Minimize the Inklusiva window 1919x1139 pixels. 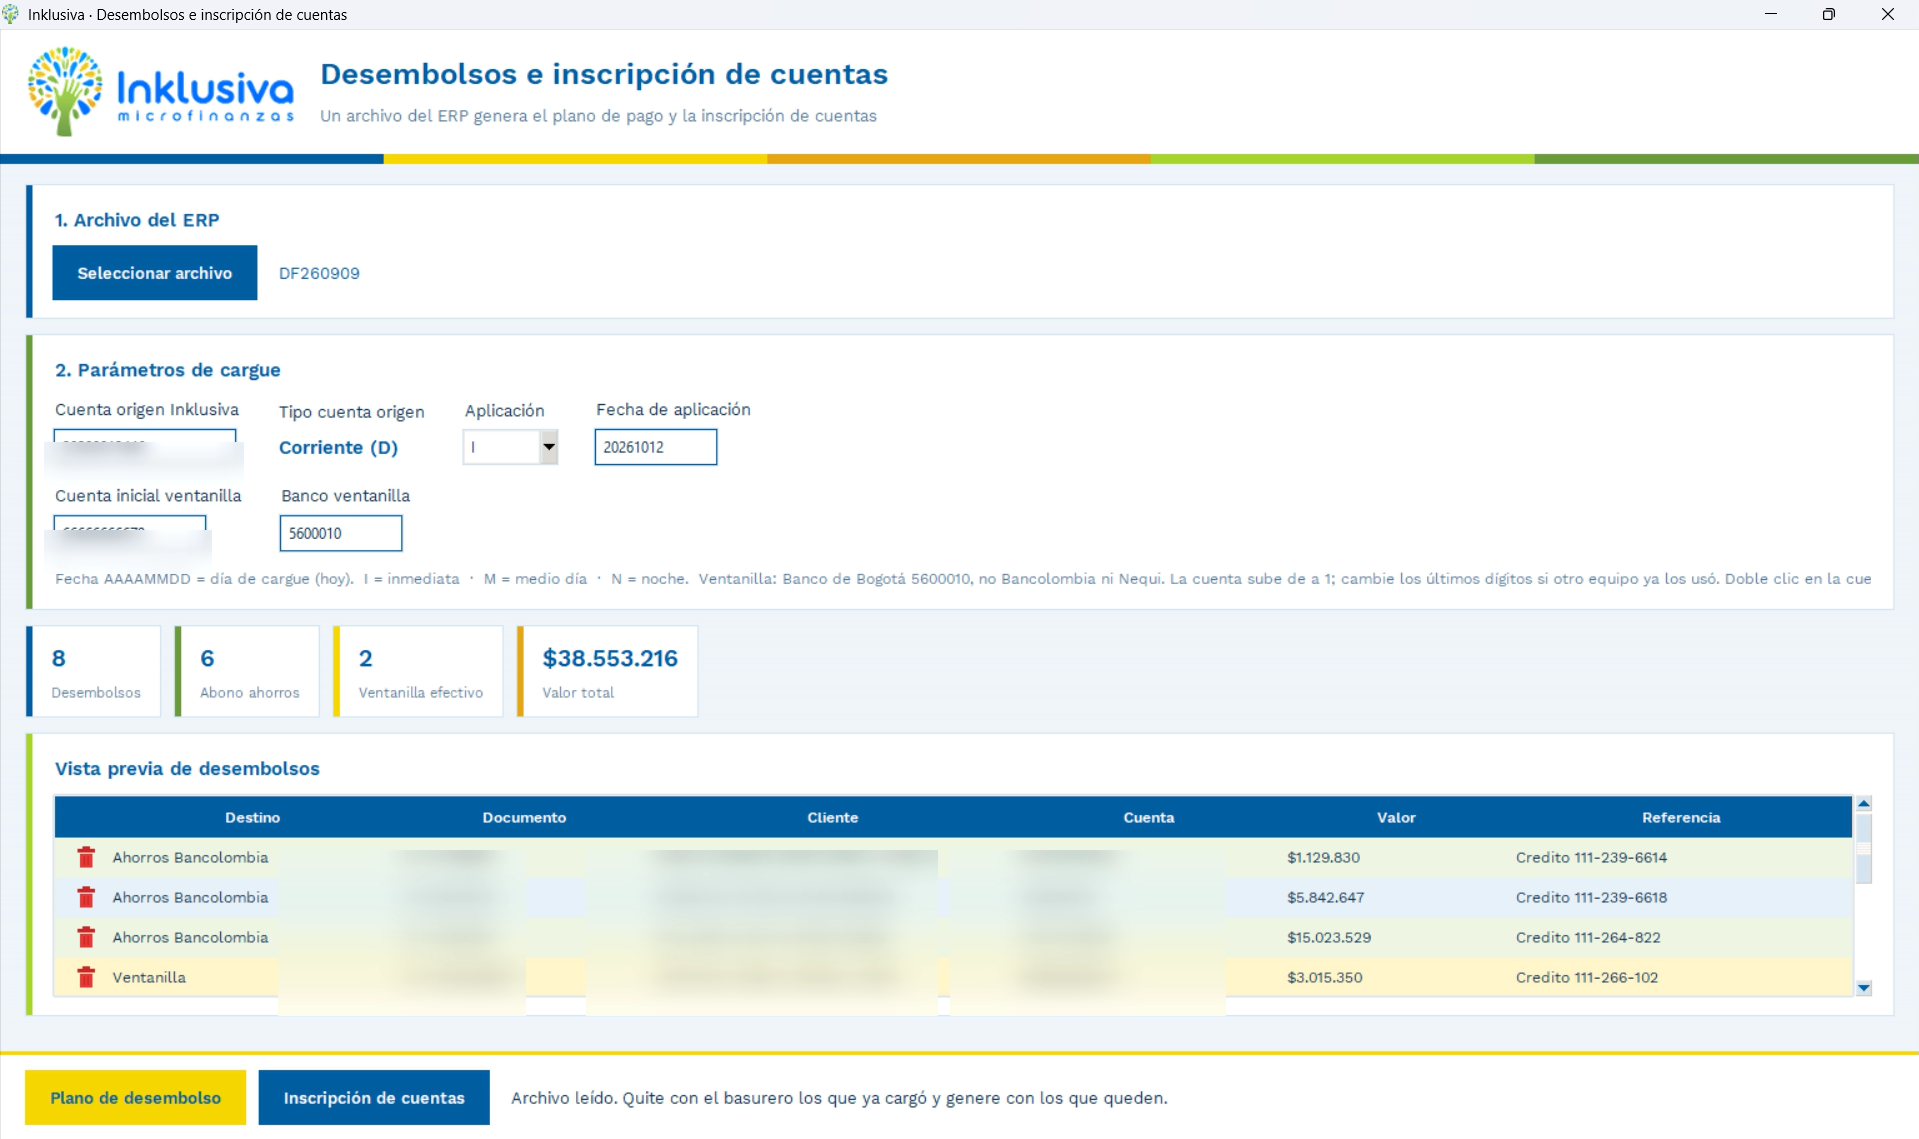[1771, 14]
